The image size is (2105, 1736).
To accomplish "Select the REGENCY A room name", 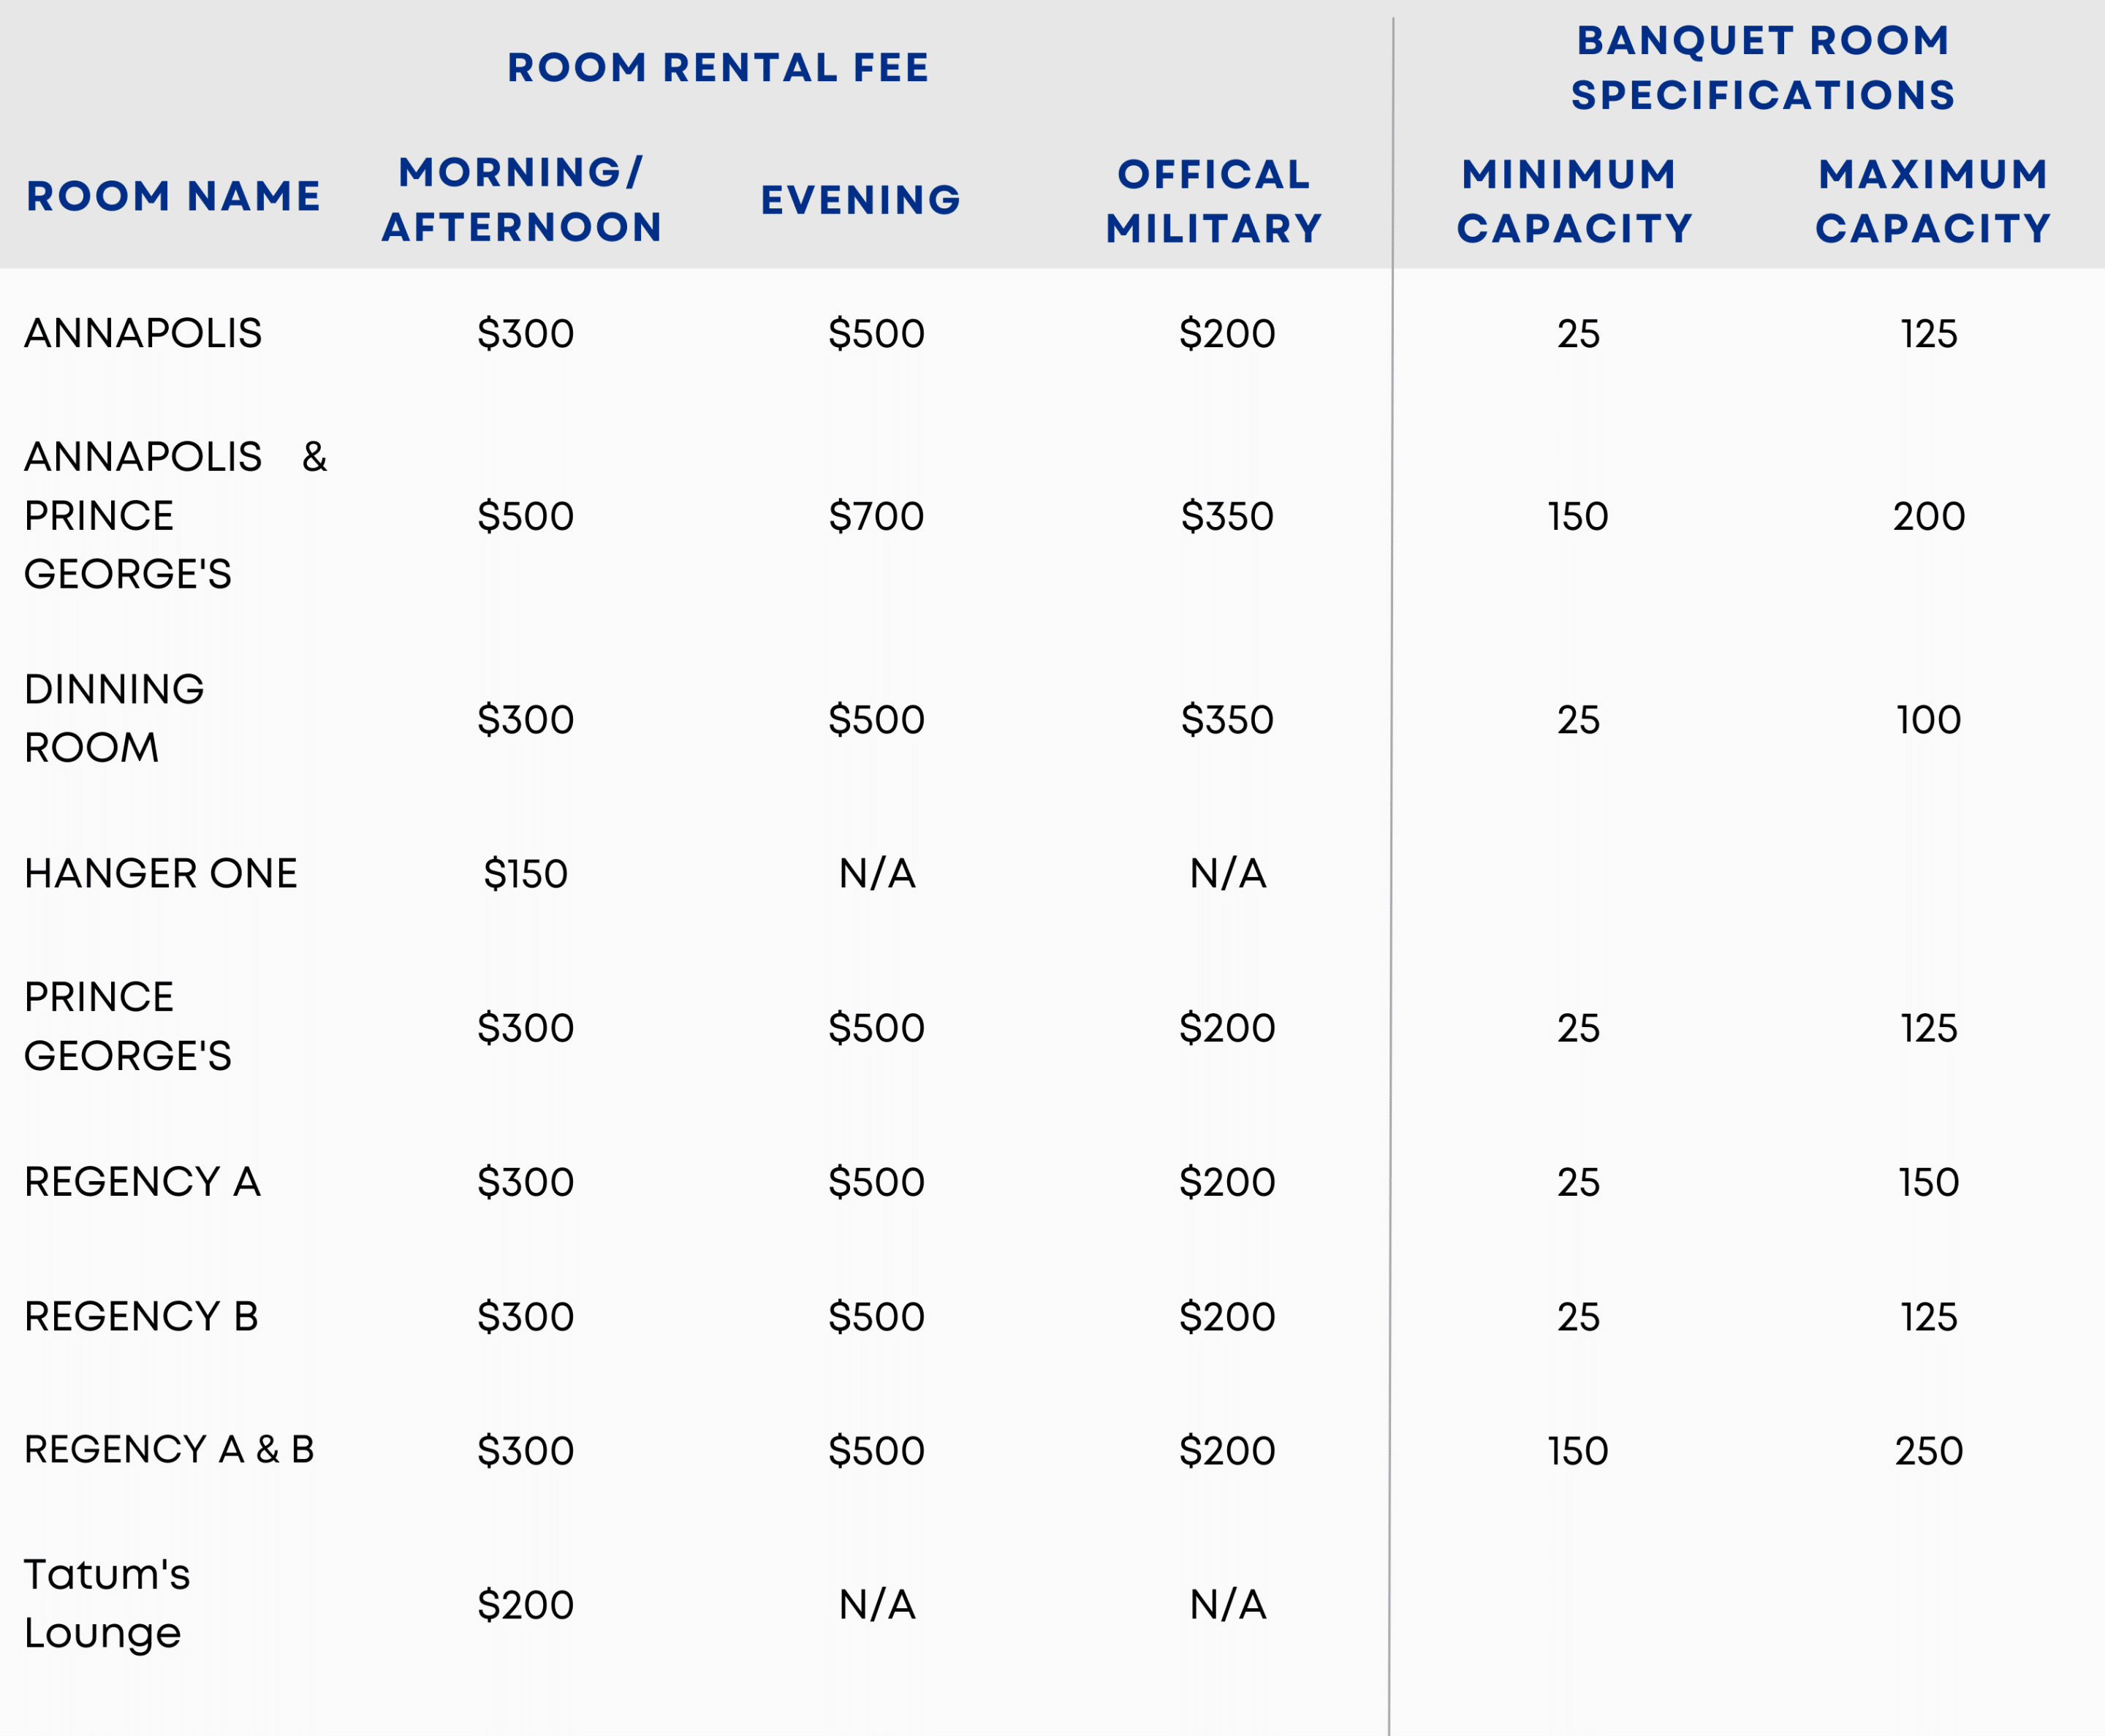I will (x=142, y=1182).
